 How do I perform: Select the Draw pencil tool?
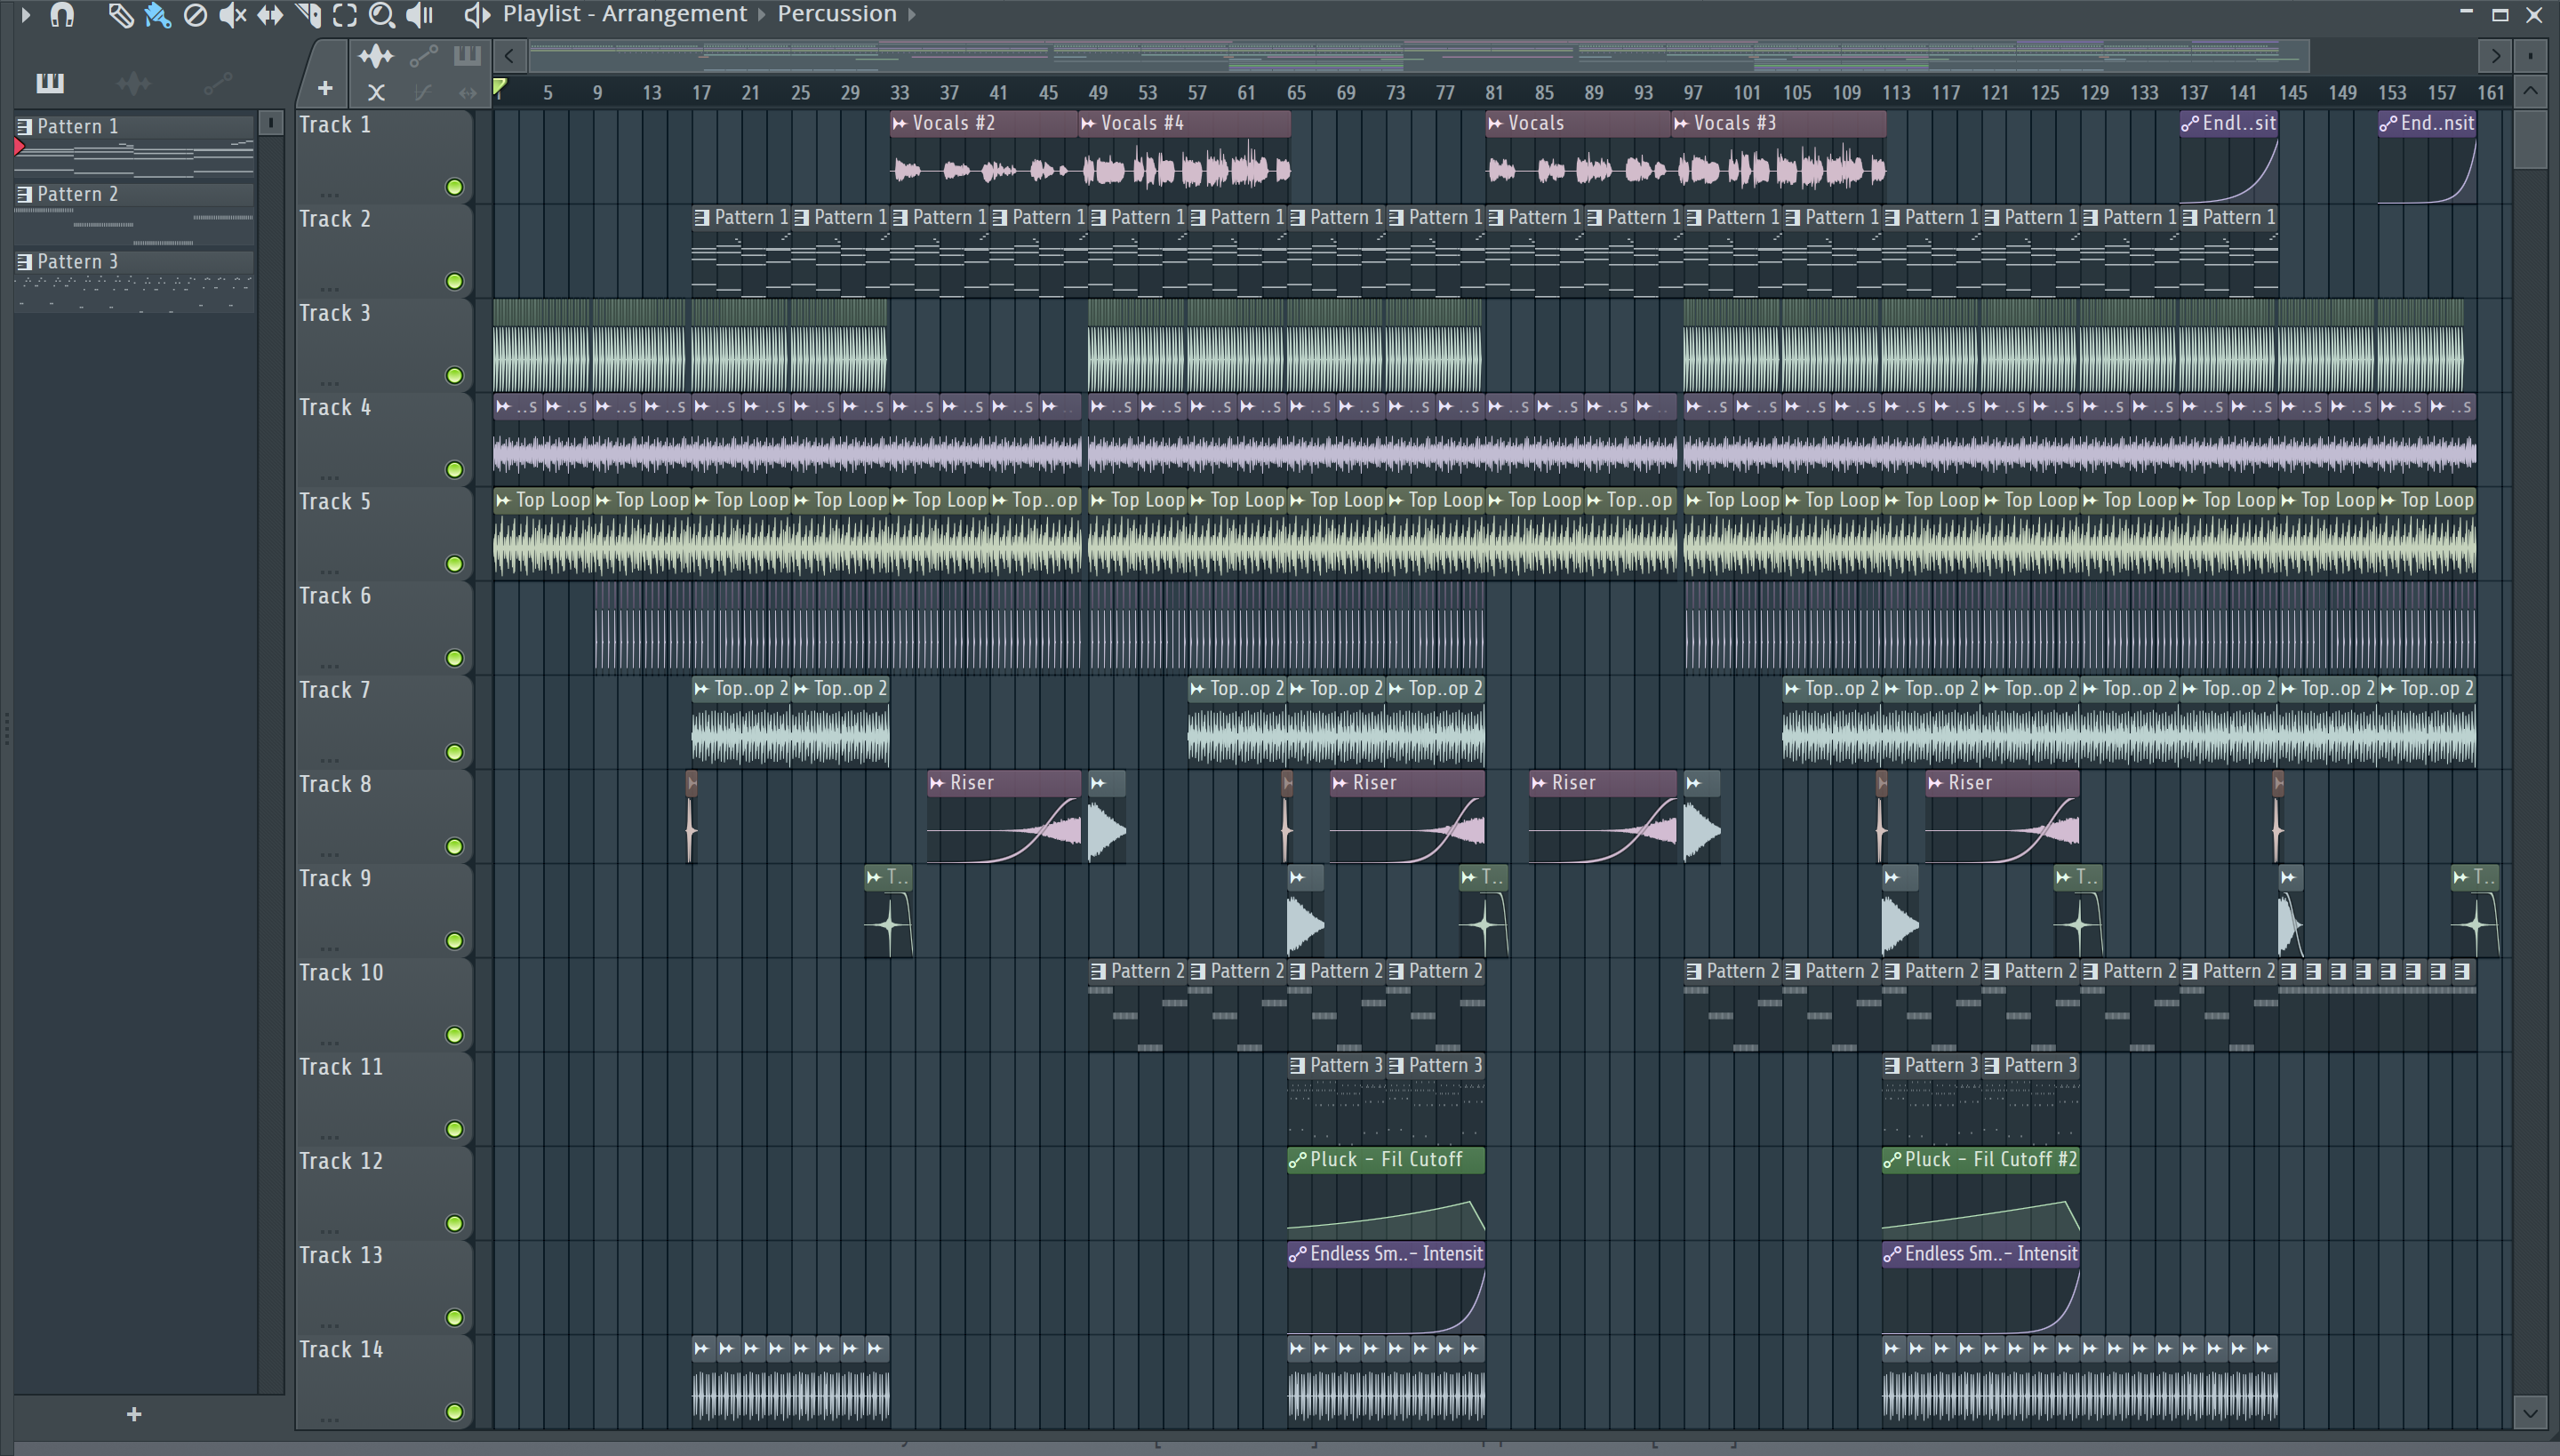[120, 15]
